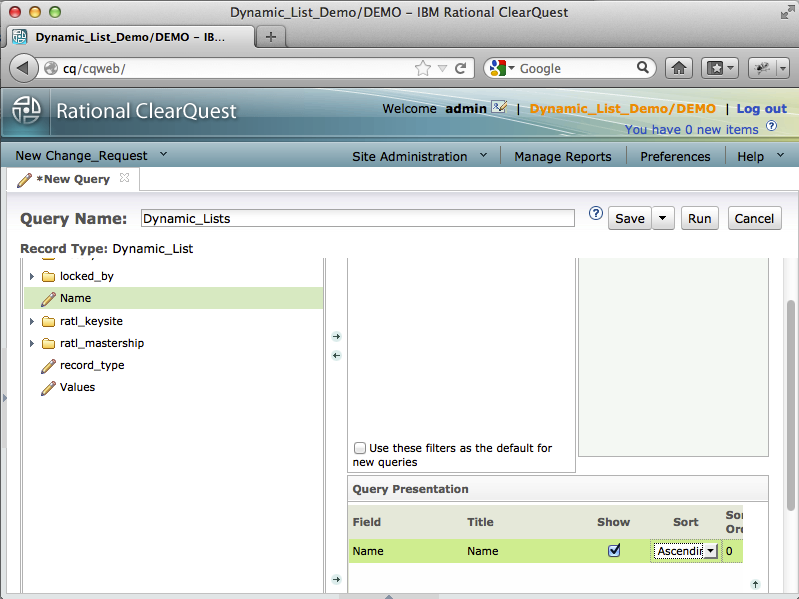Uncheck Show for the Name field
Viewport: 799px width, 599px height.
click(x=614, y=551)
